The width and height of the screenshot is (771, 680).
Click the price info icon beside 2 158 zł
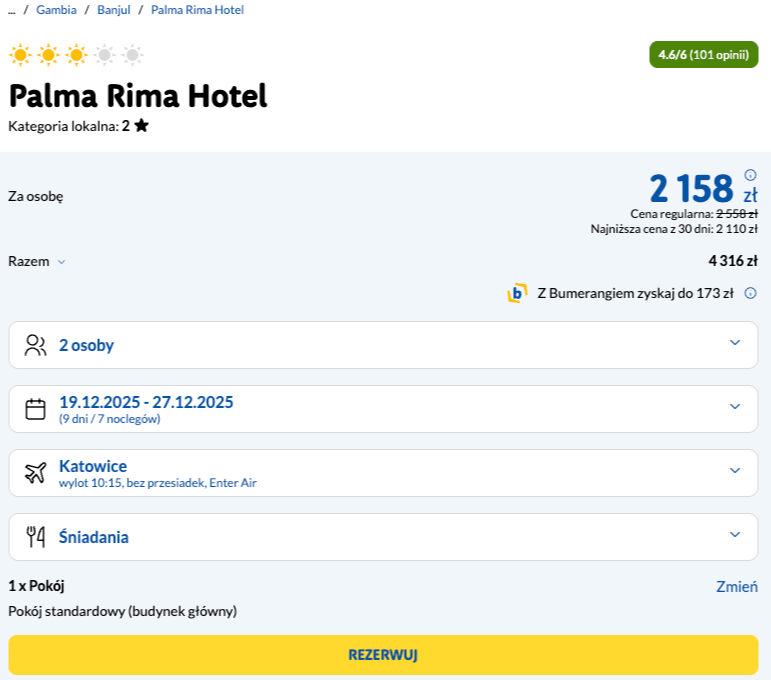point(750,174)
